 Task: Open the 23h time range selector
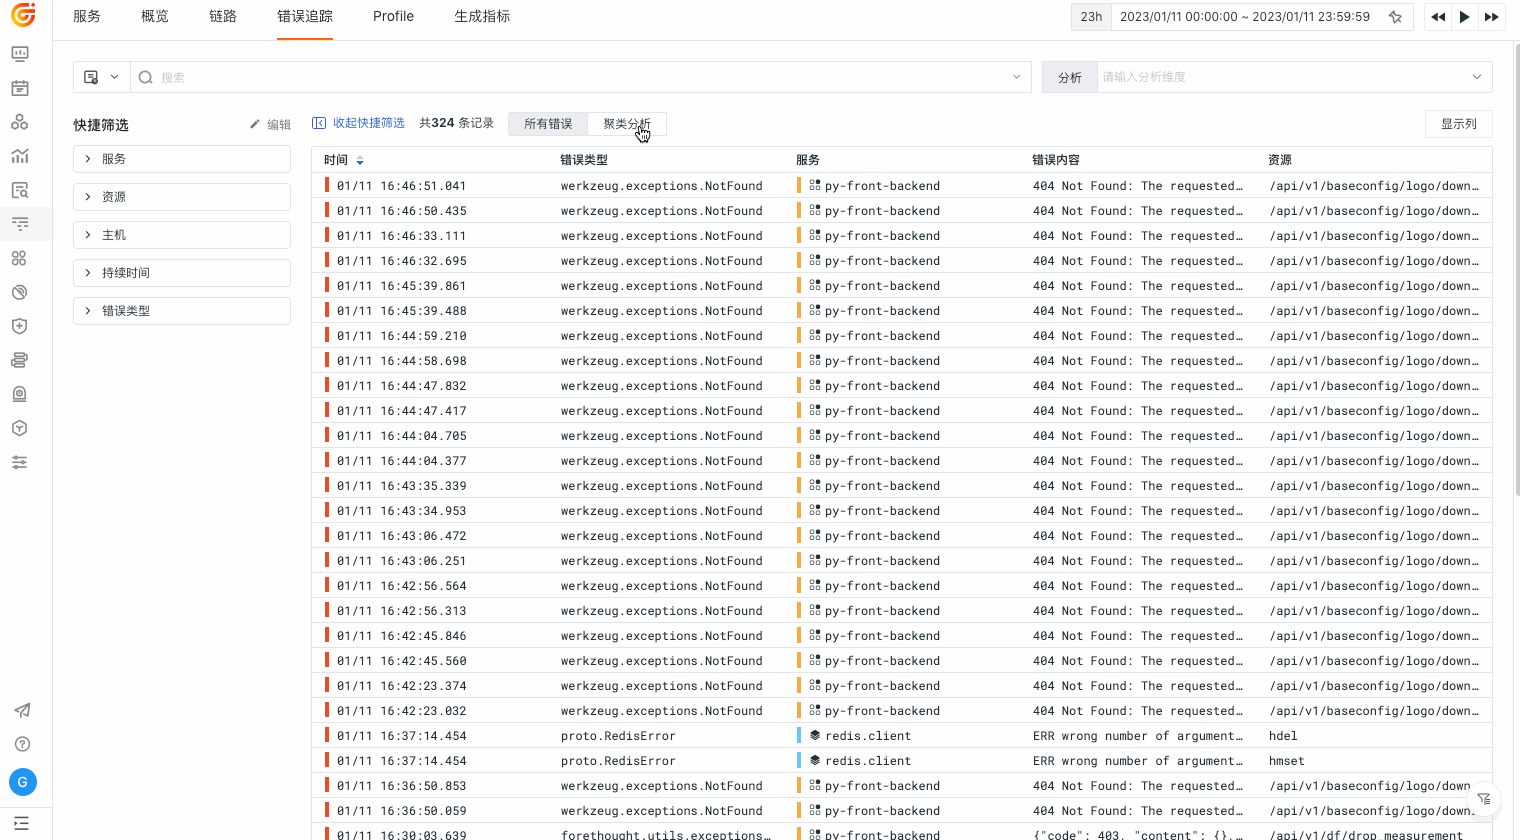point(1091,17)
